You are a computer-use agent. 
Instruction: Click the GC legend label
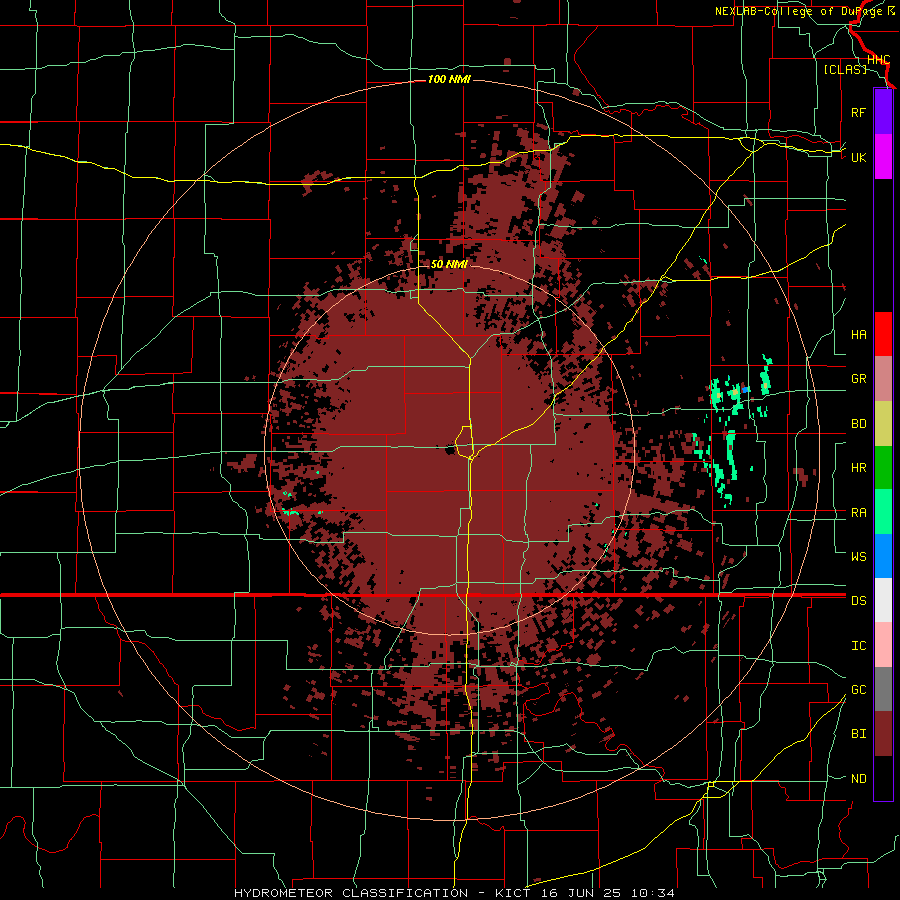pyautogui.click(x=858, y=690)
